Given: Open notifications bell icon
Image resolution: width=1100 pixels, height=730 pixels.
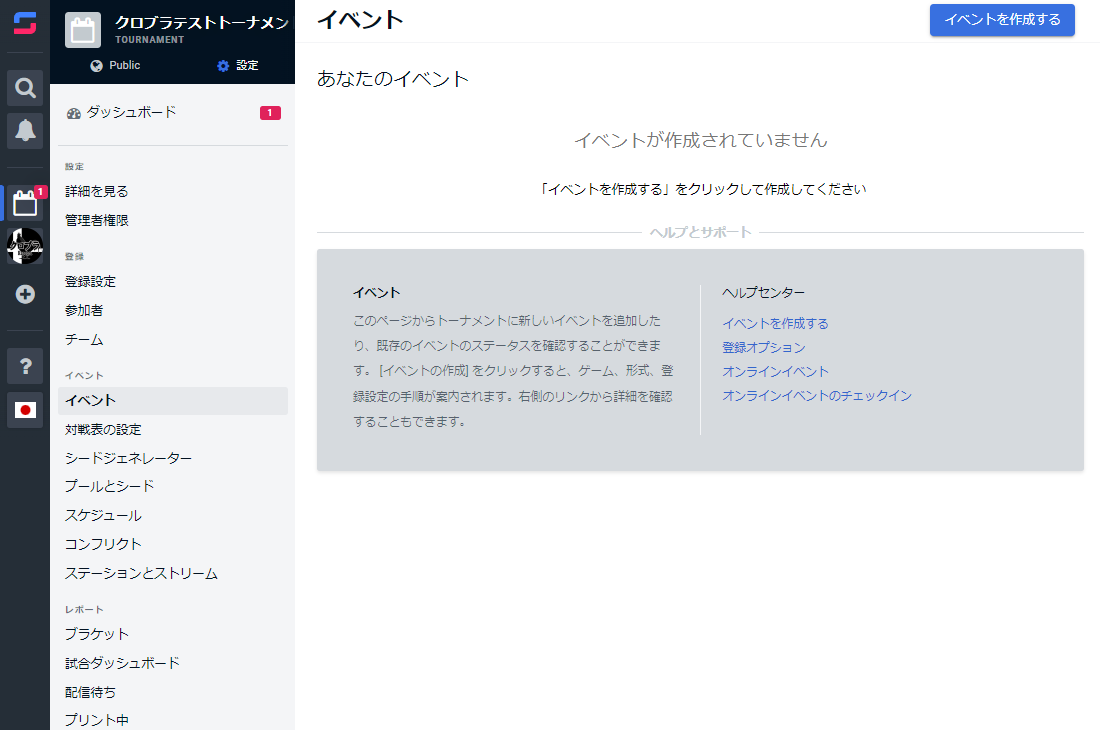Looking at the screenshot, I should [x=25, y=130].
